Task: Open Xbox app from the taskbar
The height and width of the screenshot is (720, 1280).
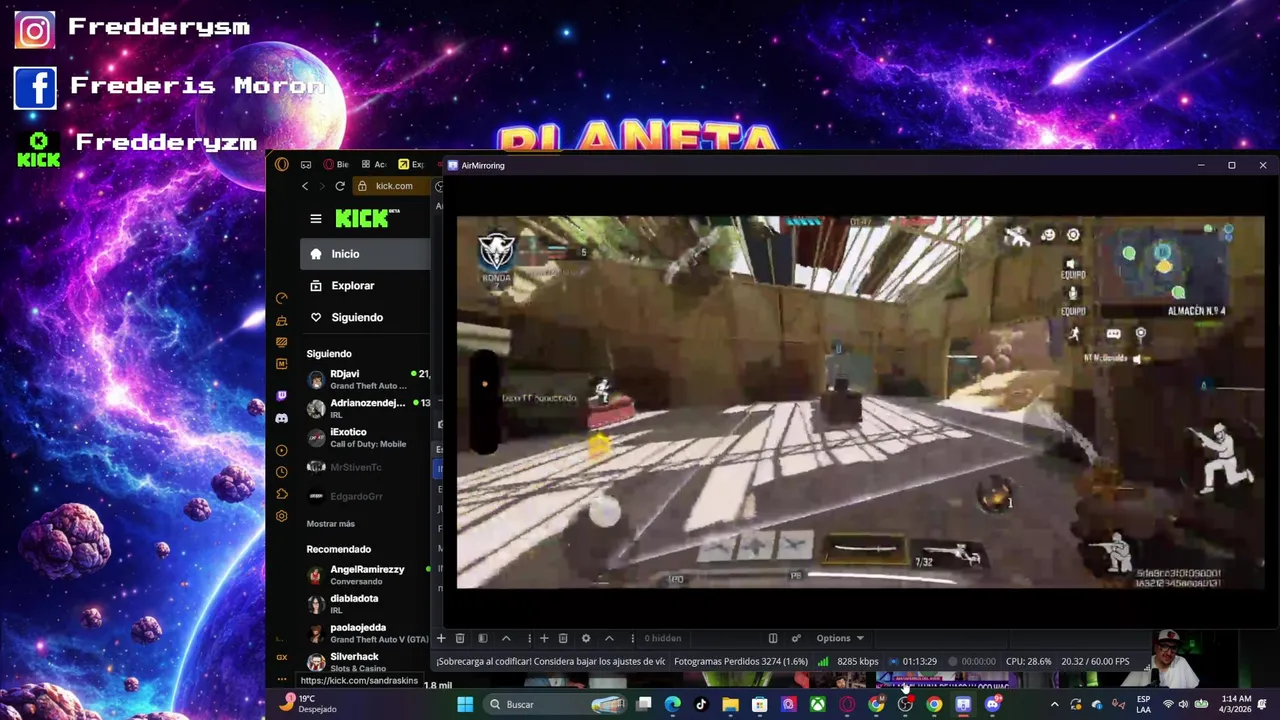Action: tap(818, 704)
